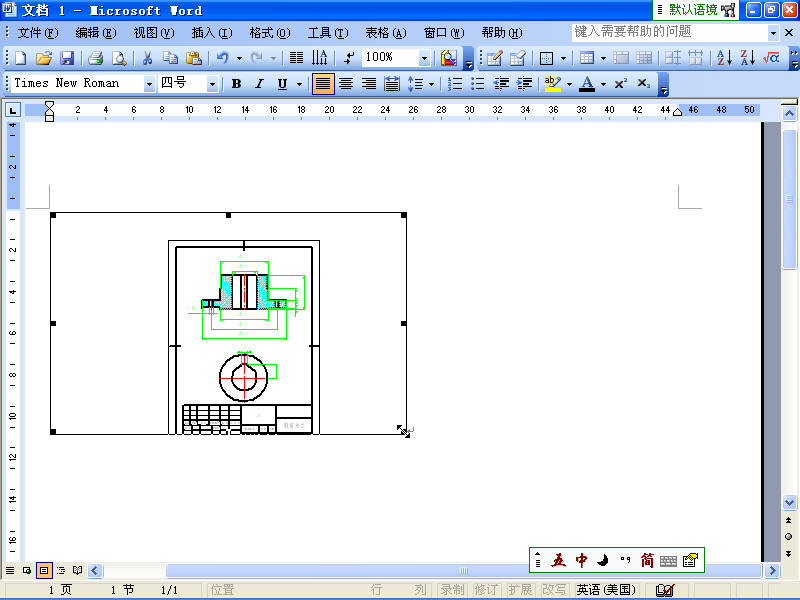Expand the font size 四号 dropdown

click(x=212, y=84)
